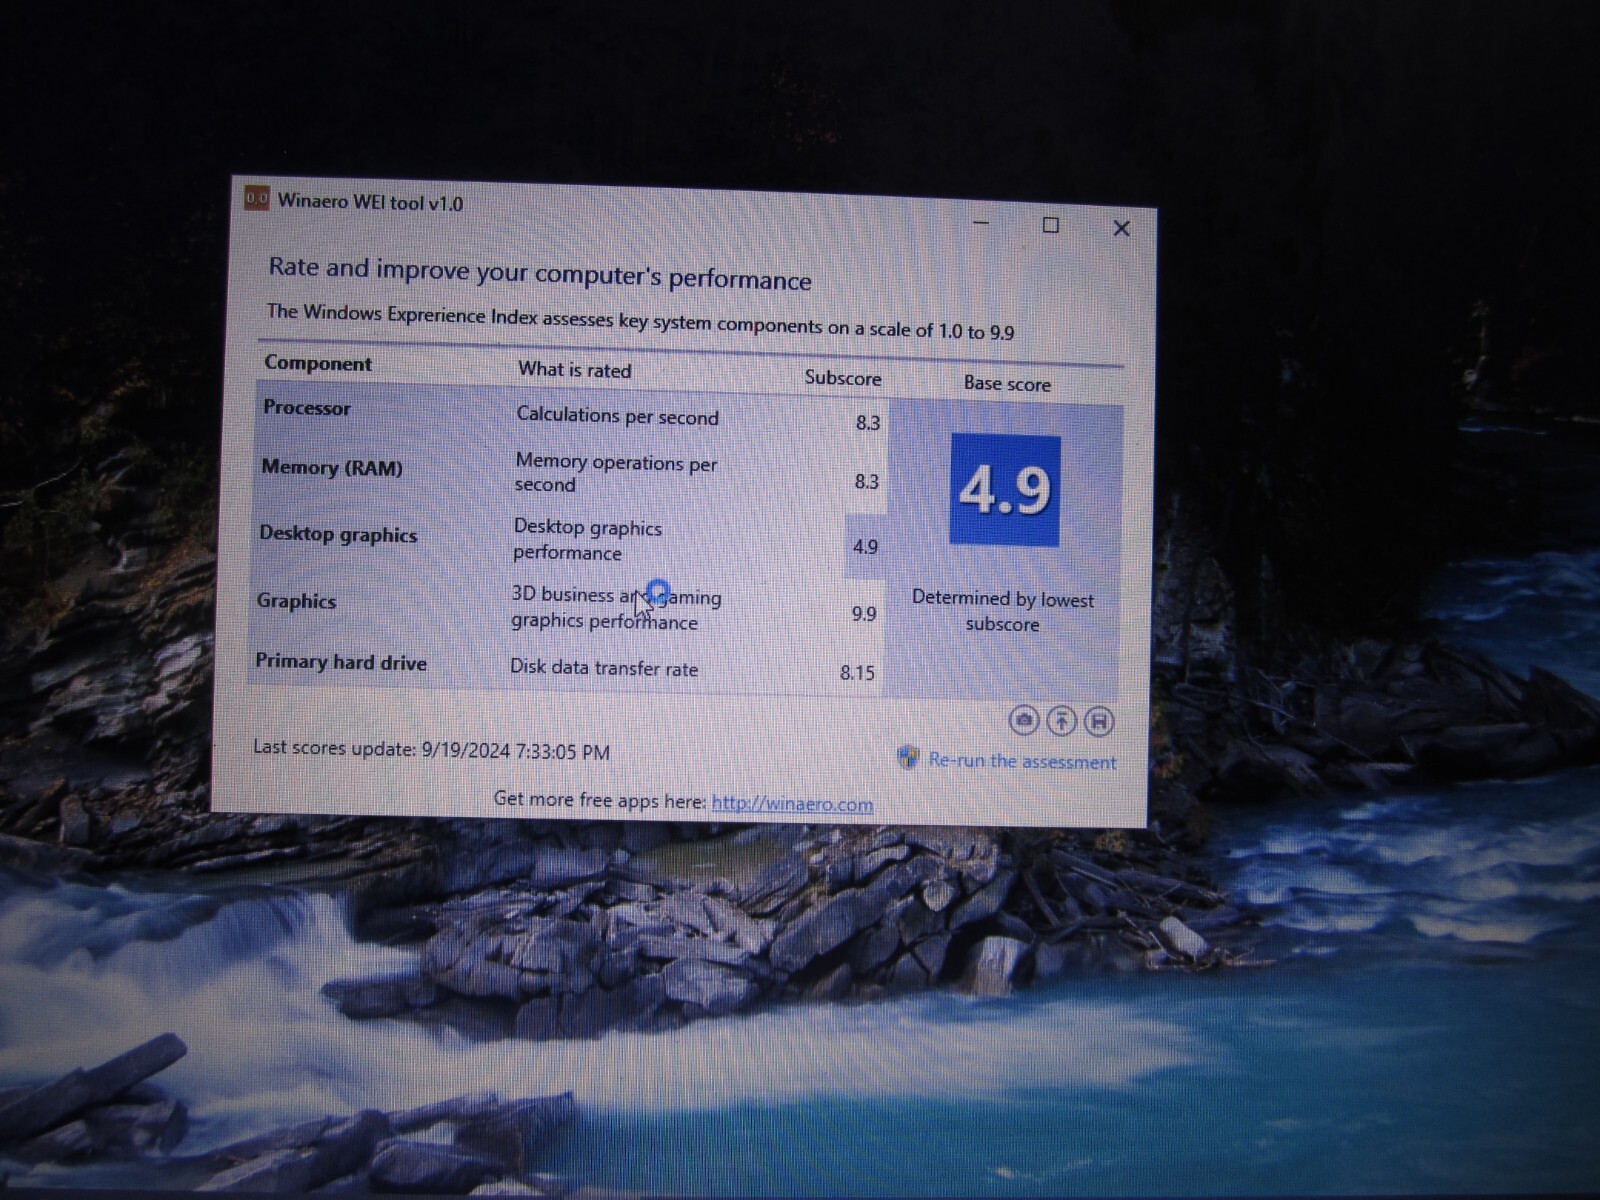This screenshot has width=1600, height=1200.
Task: Select the Processor row label
Action: click(307, 408)
